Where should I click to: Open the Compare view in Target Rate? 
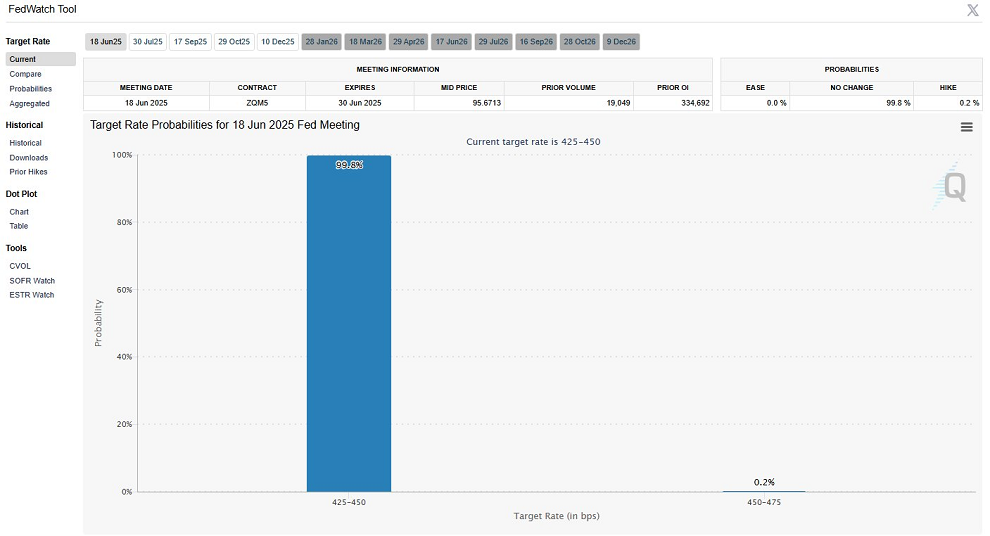(25, 74)
